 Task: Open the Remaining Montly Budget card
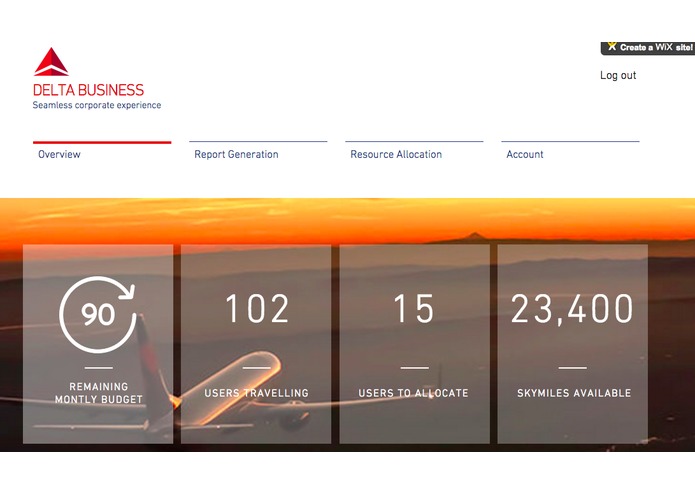[x=98, y=344]
